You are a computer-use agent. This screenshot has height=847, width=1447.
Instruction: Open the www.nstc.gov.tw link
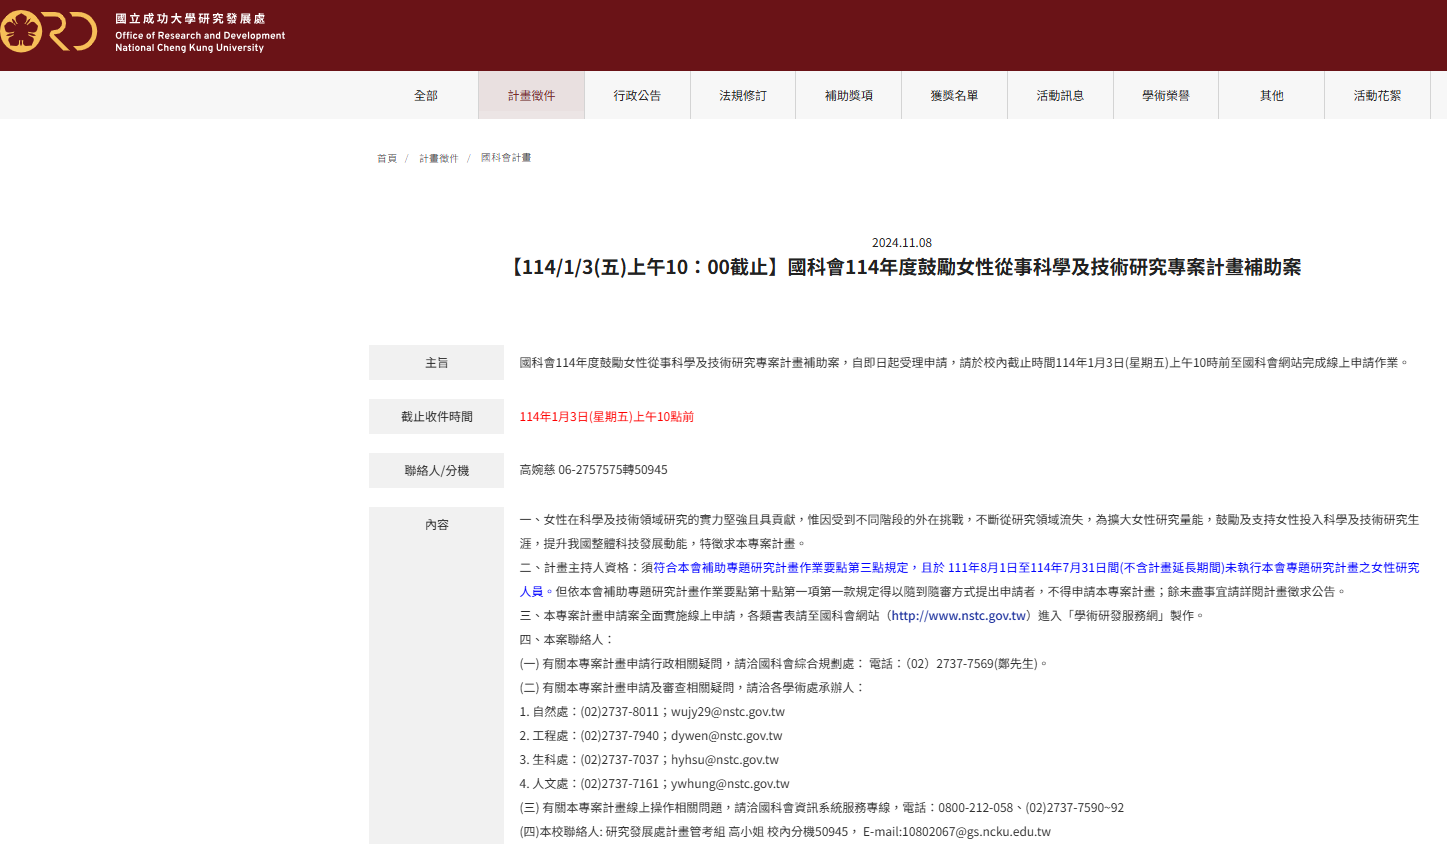[958, 616]
